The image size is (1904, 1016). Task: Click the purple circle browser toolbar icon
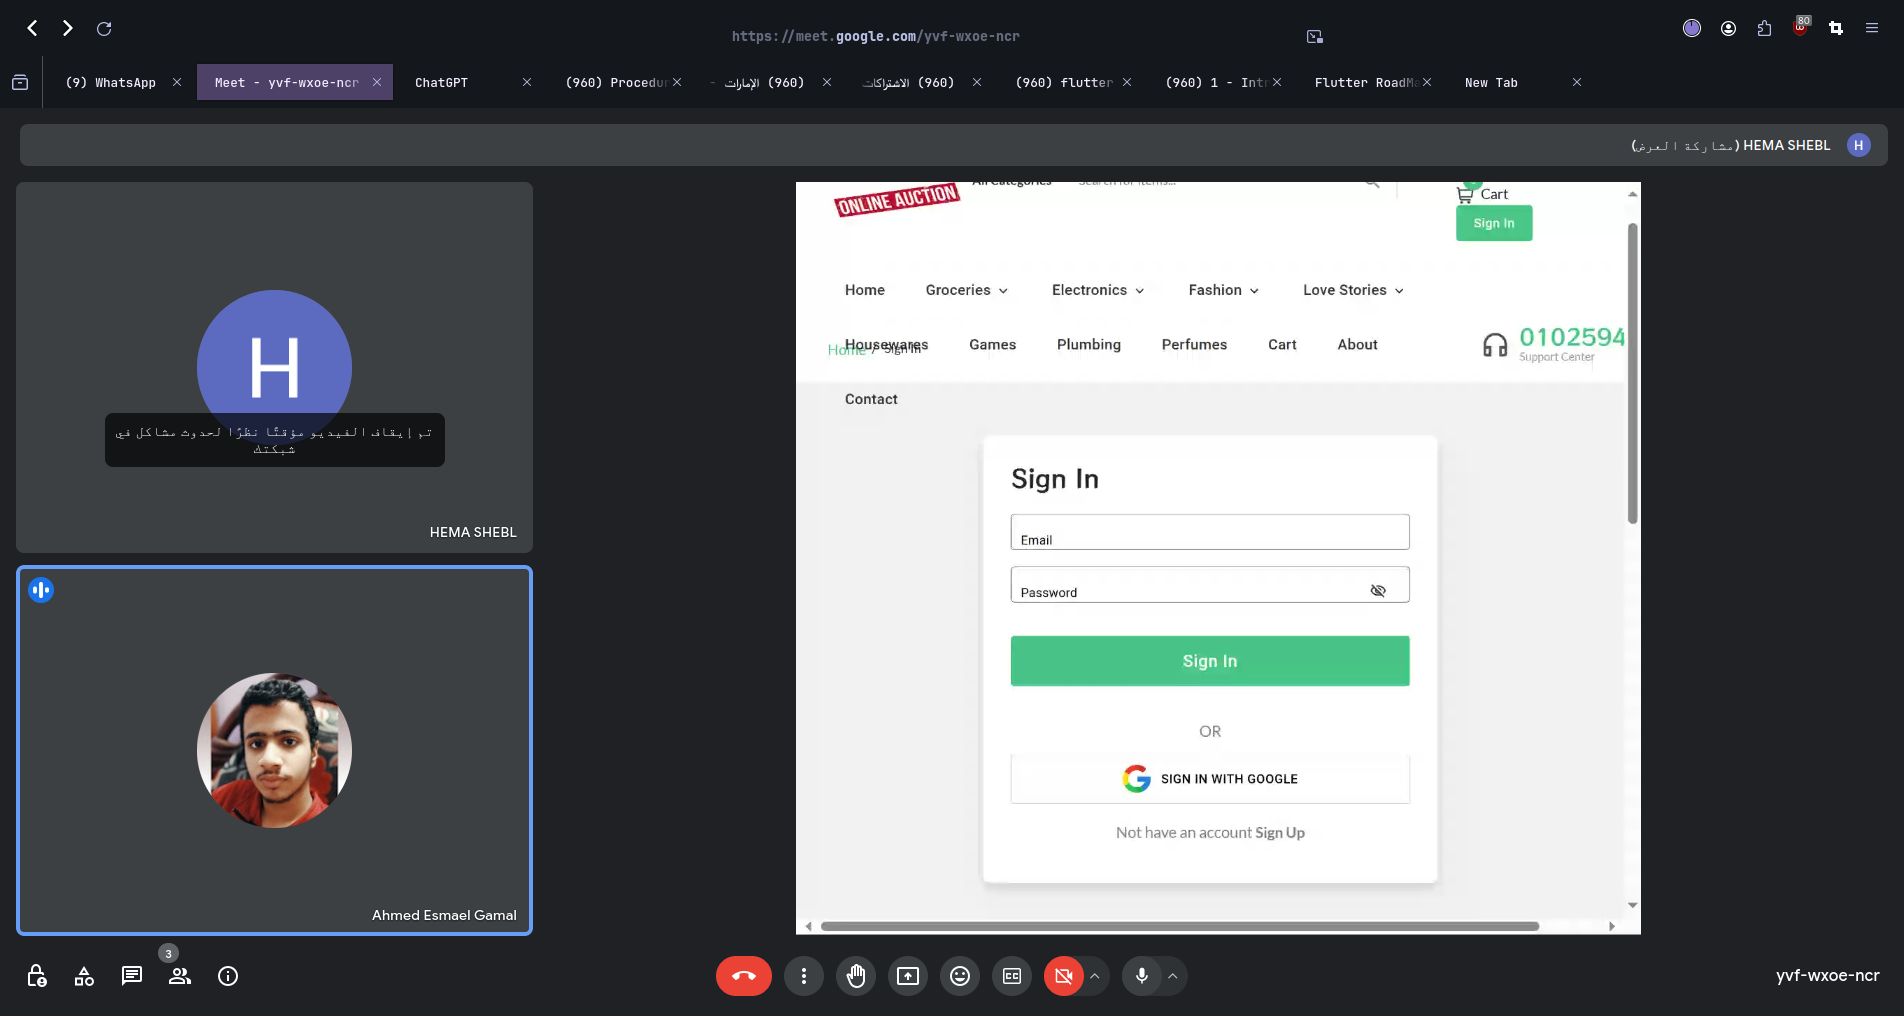point(1692,28)
